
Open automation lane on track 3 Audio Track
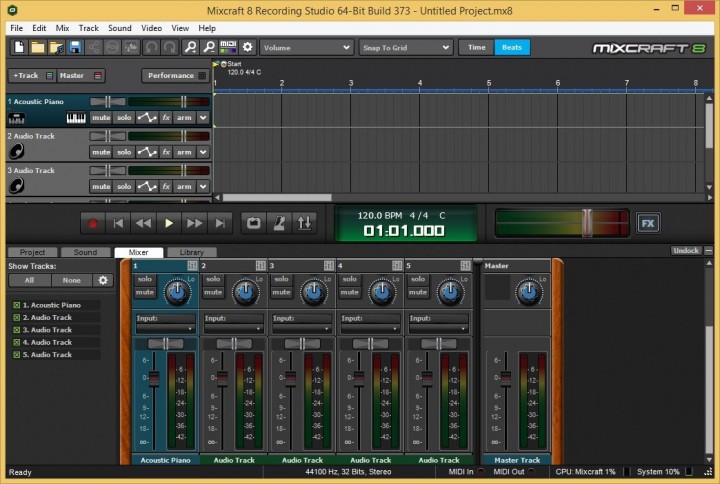147,186
